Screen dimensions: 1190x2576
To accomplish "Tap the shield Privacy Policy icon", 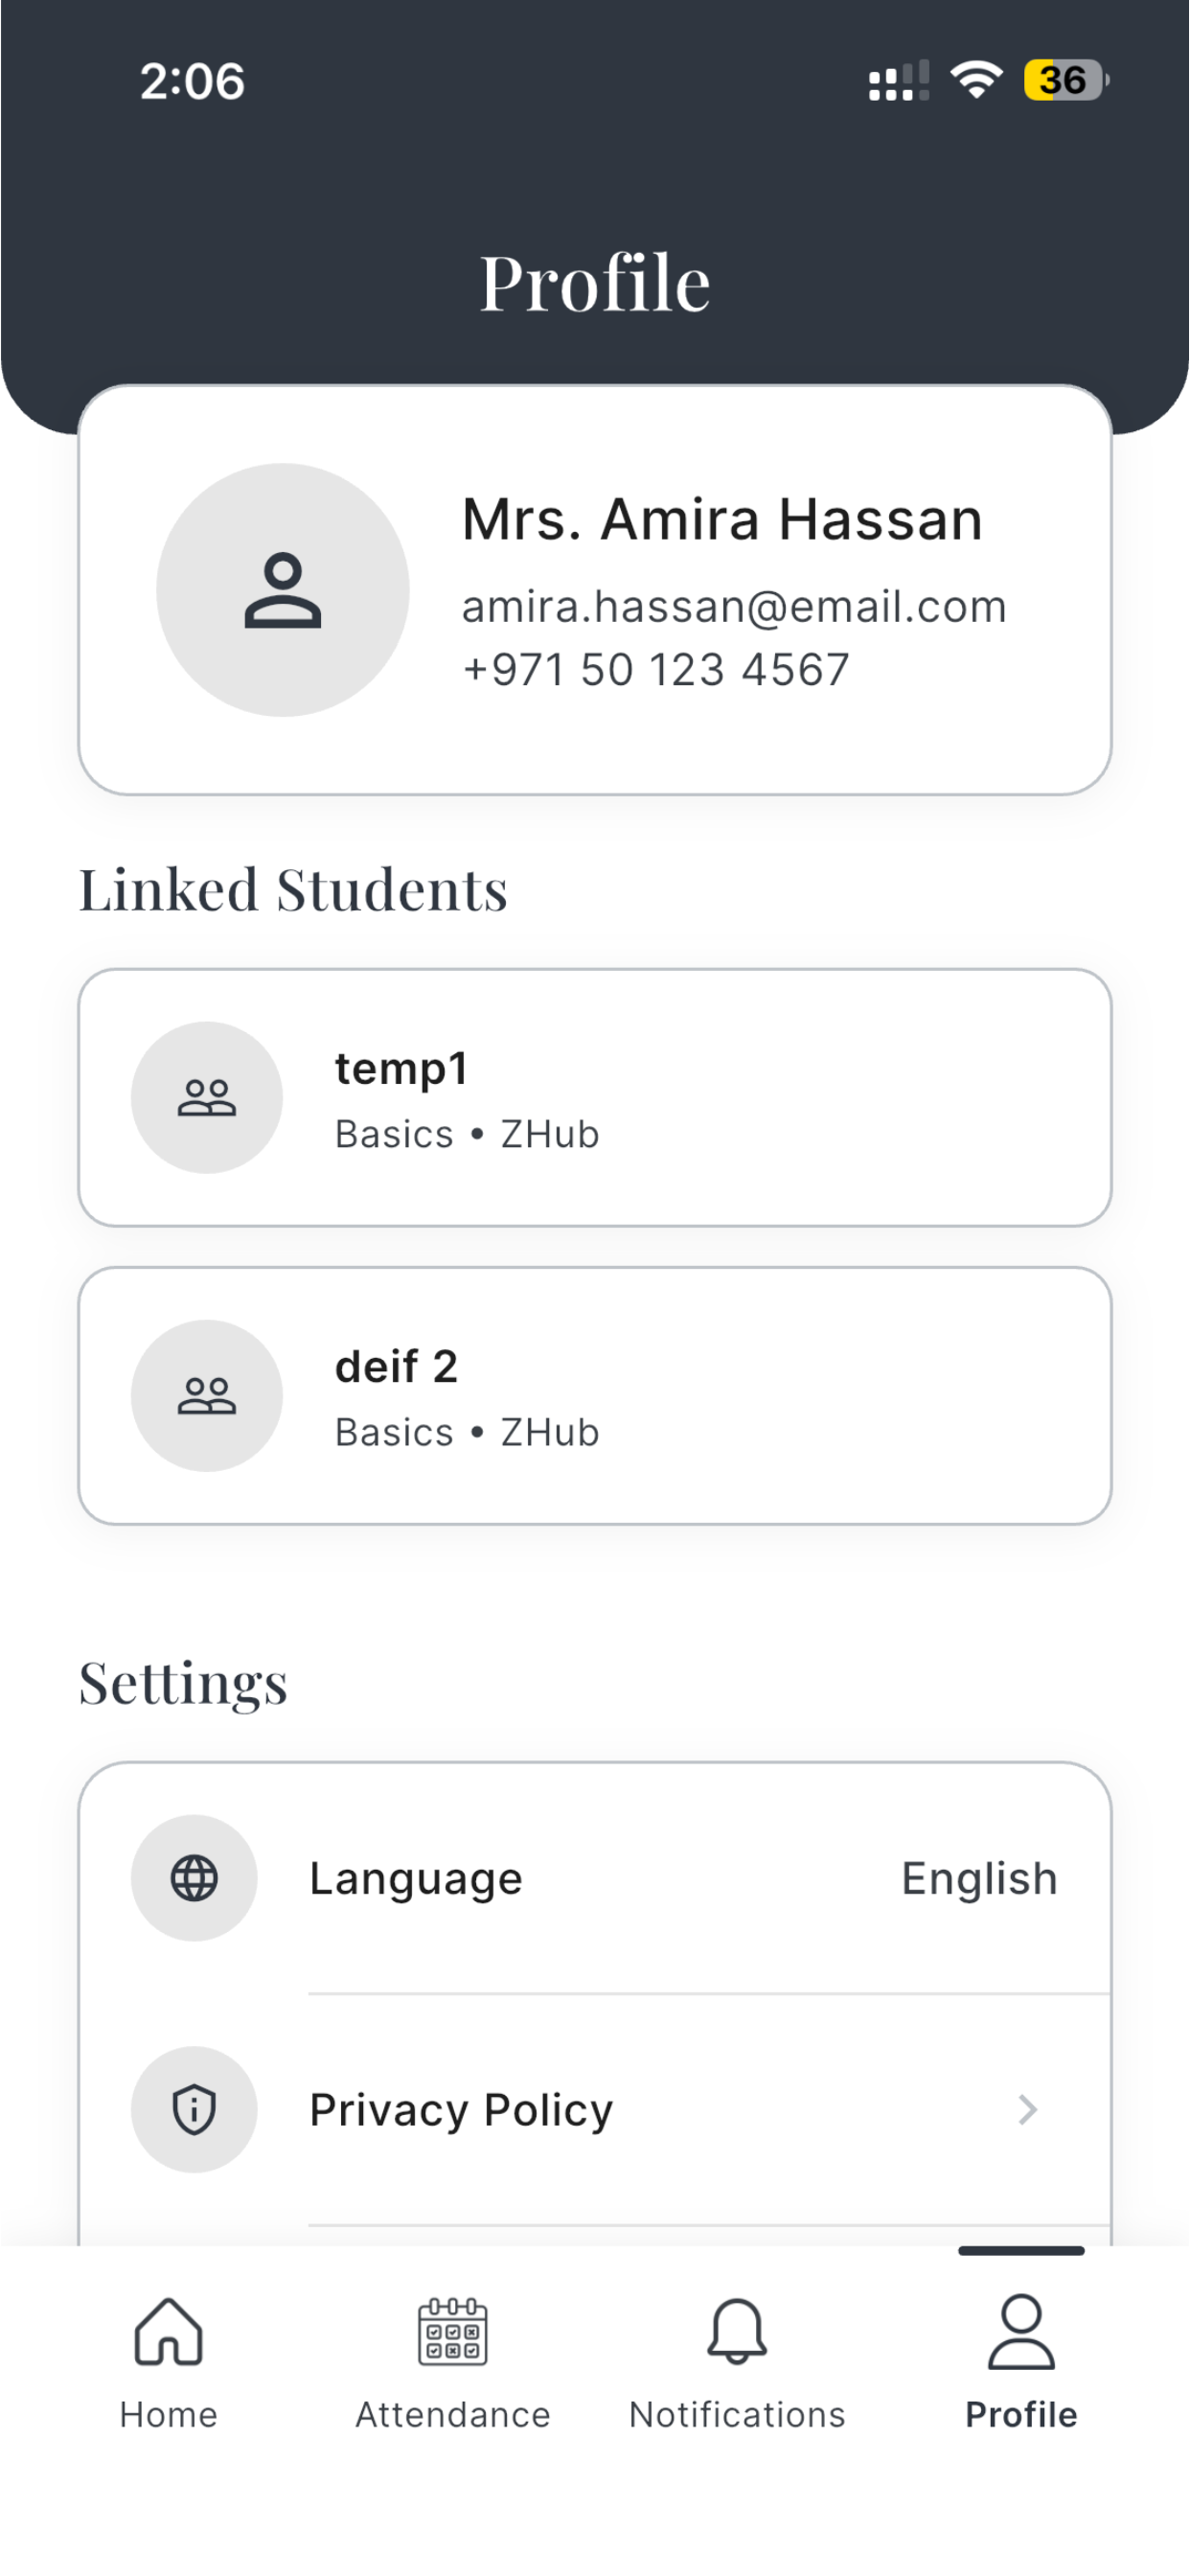I will [194, 2109].
